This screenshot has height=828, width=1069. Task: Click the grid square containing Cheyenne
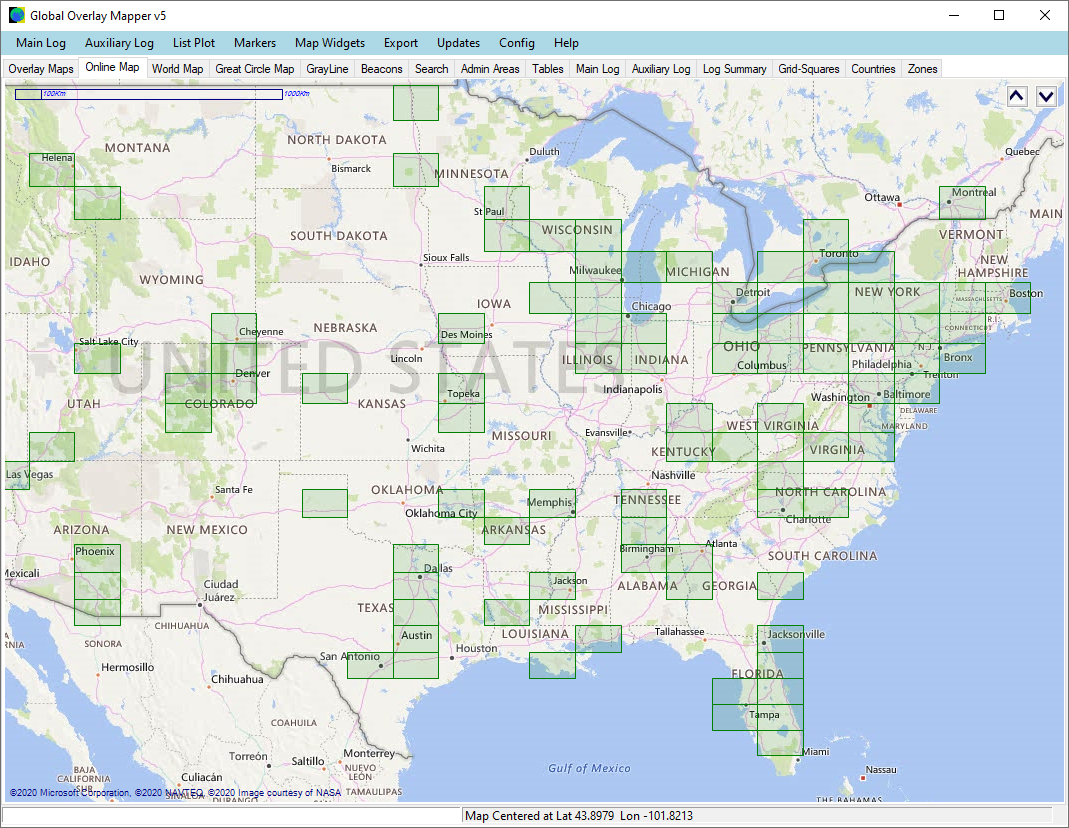(x=234, y=328)
